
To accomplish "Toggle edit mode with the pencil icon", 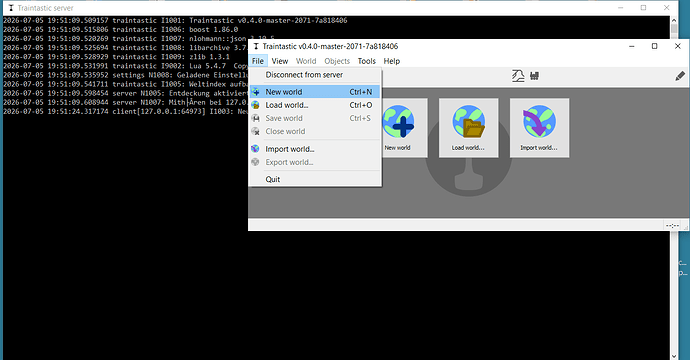I will pos(680,76).
